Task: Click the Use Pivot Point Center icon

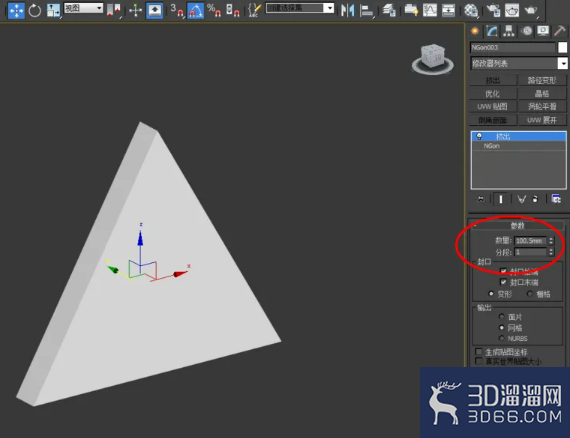Action: point(113,10)
